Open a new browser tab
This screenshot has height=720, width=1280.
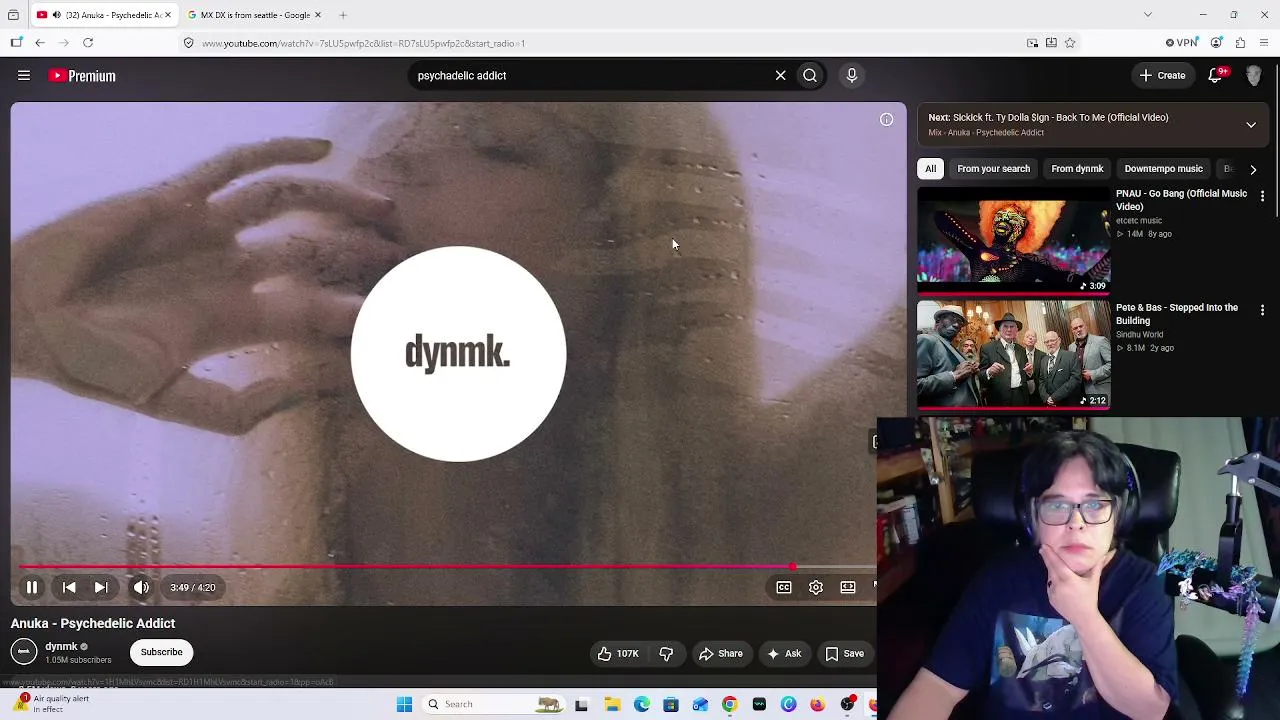tap(343, 15)
